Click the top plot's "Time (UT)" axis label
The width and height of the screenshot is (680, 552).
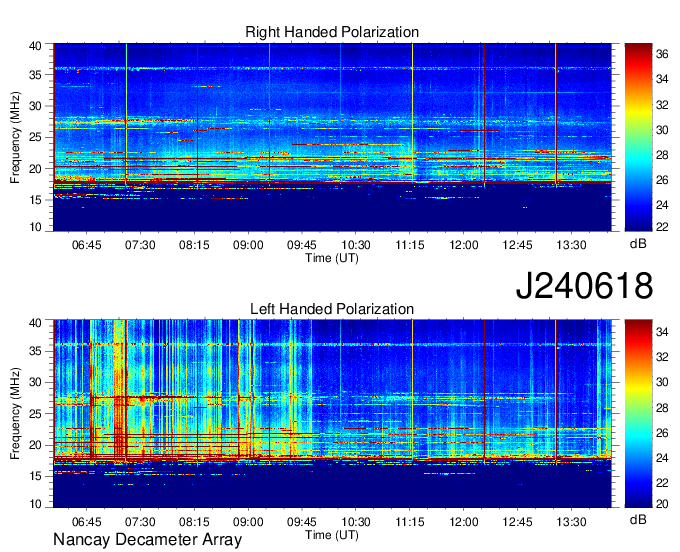click(332, 258)
